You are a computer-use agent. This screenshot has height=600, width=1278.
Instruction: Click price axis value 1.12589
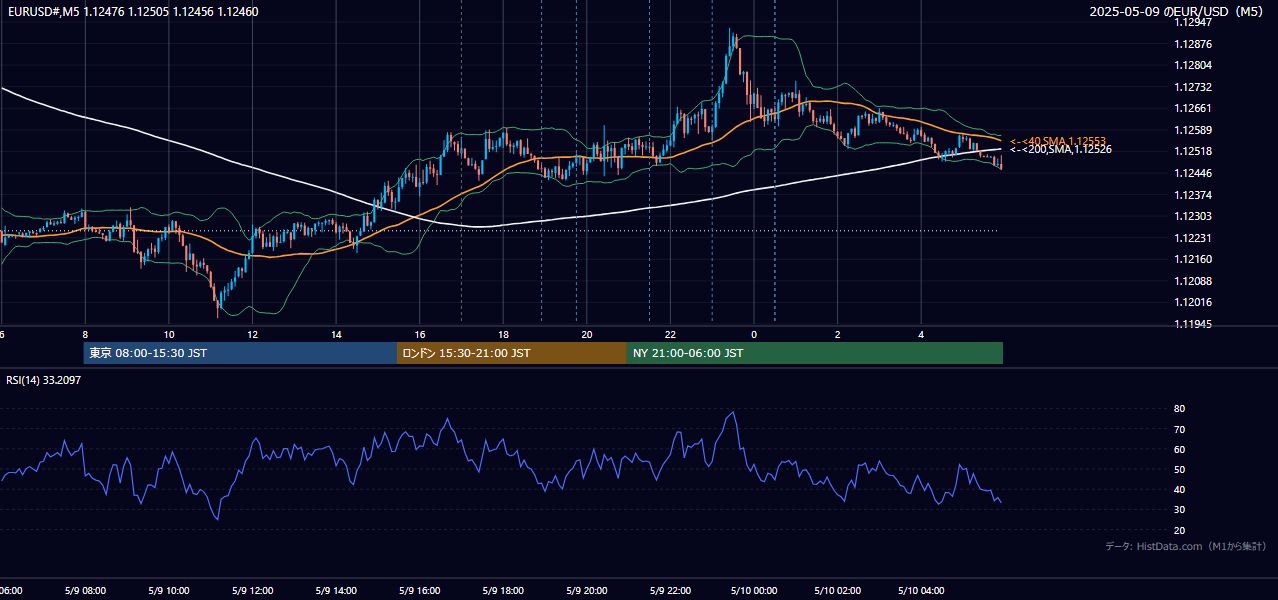[x=1192, y=130]
